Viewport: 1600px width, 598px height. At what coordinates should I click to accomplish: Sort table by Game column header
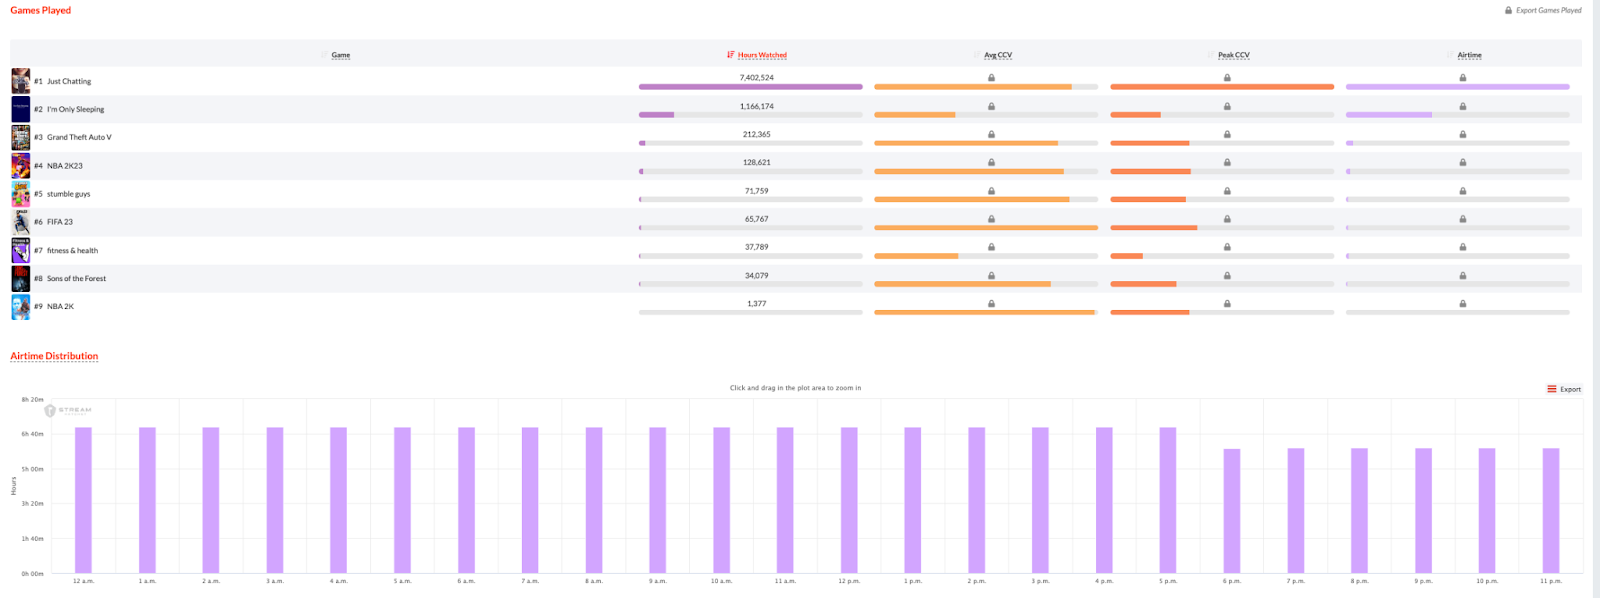pos(341,55)
